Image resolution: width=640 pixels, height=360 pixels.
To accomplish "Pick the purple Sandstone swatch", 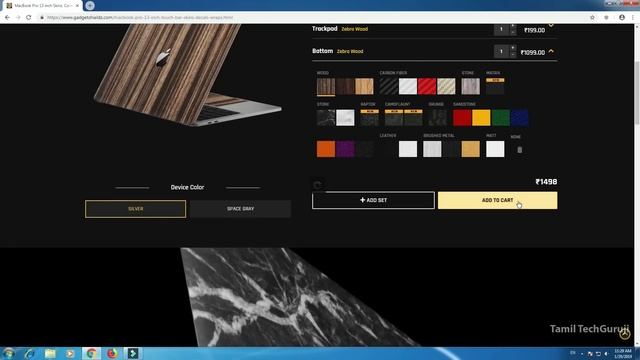I will [x=345, y=149].
